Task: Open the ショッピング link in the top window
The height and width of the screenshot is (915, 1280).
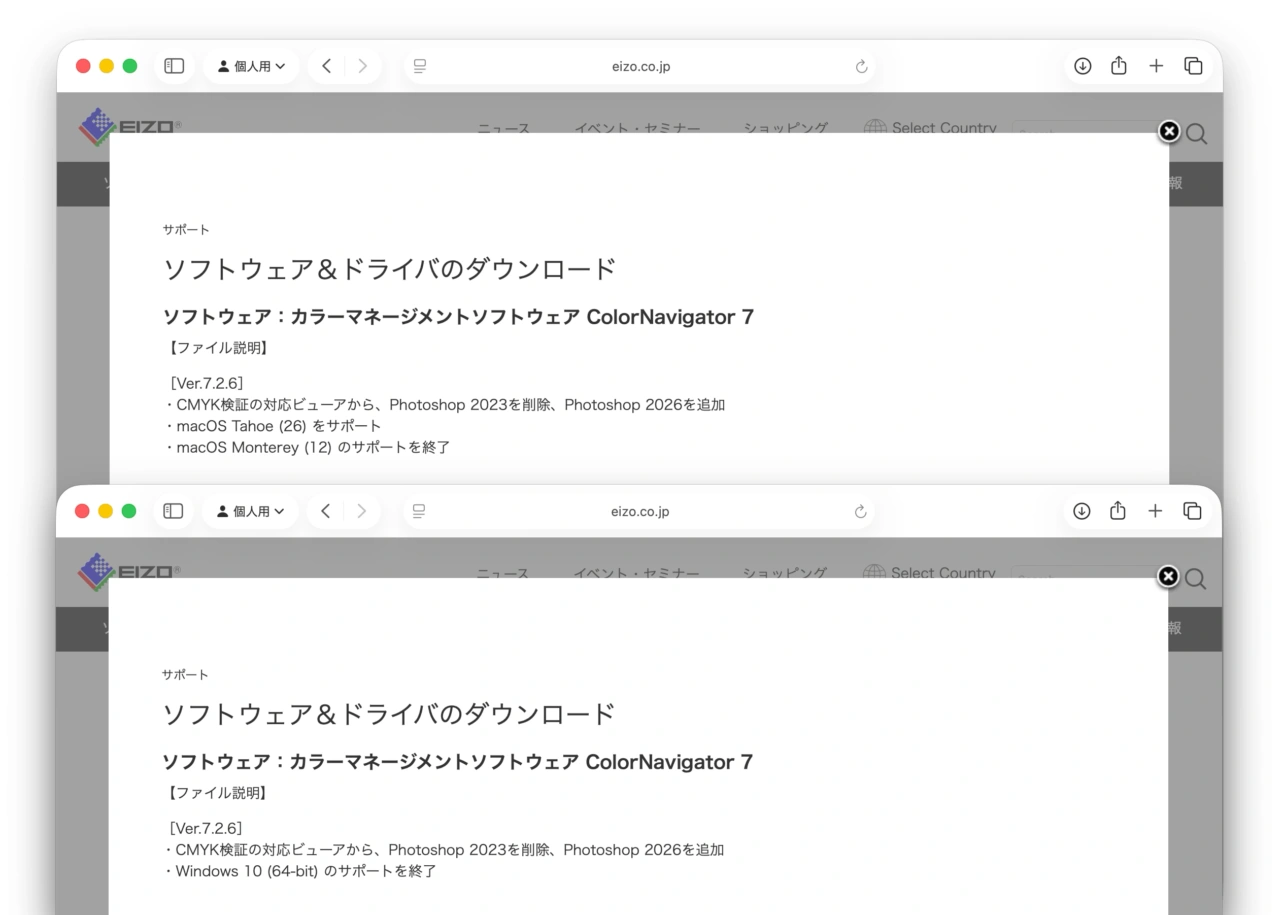Action: coord(785,127)
